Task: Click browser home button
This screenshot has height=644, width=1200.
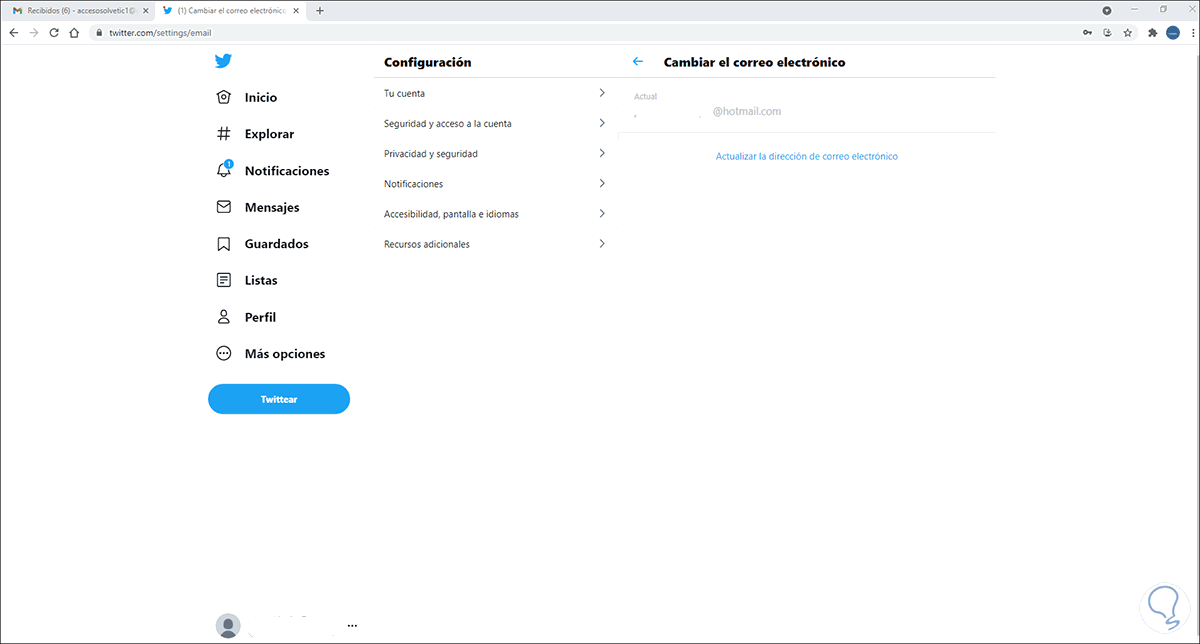Action: tap(74, 32)
